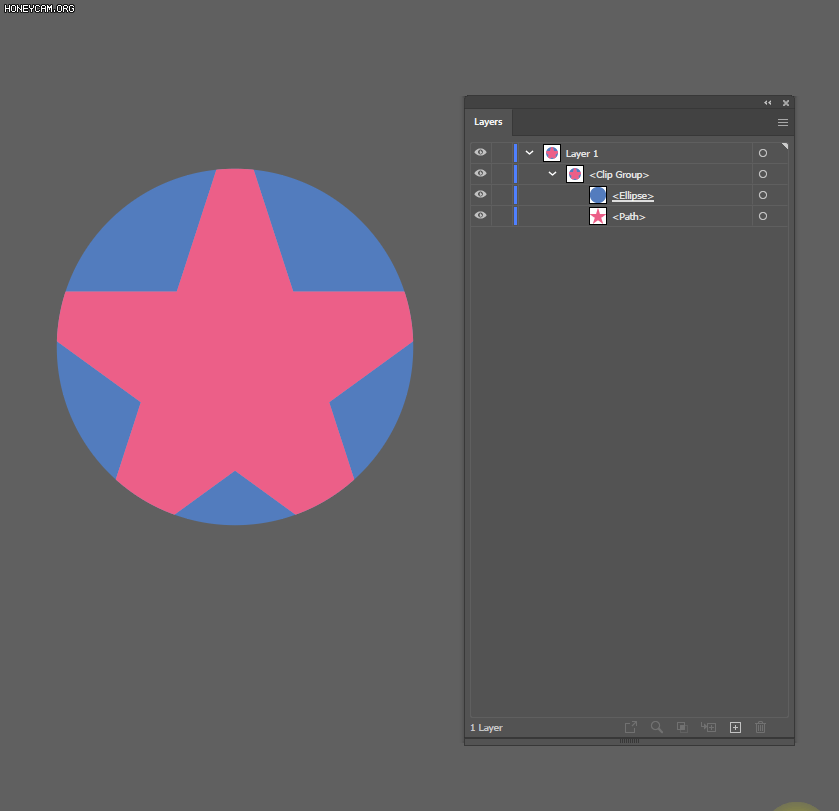Click the Layer 1 thumbnail
Image resolution: width=839 pixels, height=811 pixels.
[x=552, y=153]
